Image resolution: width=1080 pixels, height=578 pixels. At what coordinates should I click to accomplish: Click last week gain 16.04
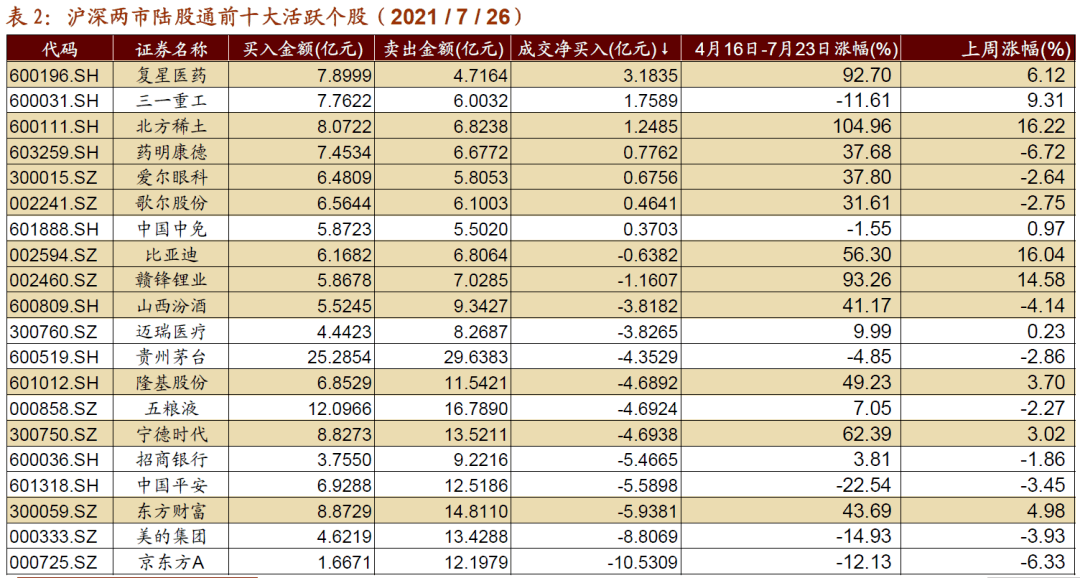point(1041,255)
